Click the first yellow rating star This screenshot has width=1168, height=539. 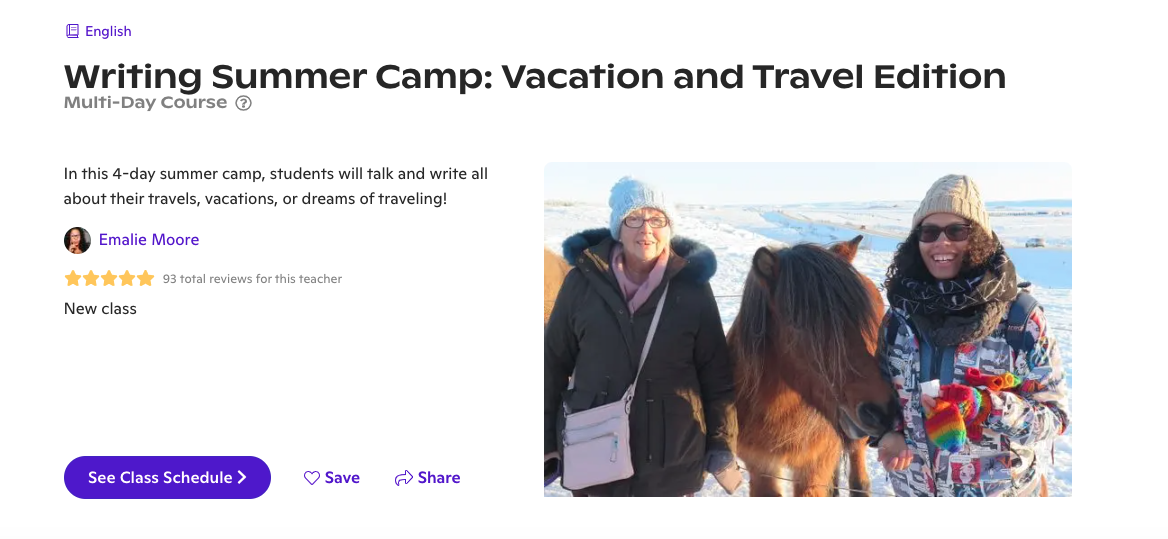[73, 279]
